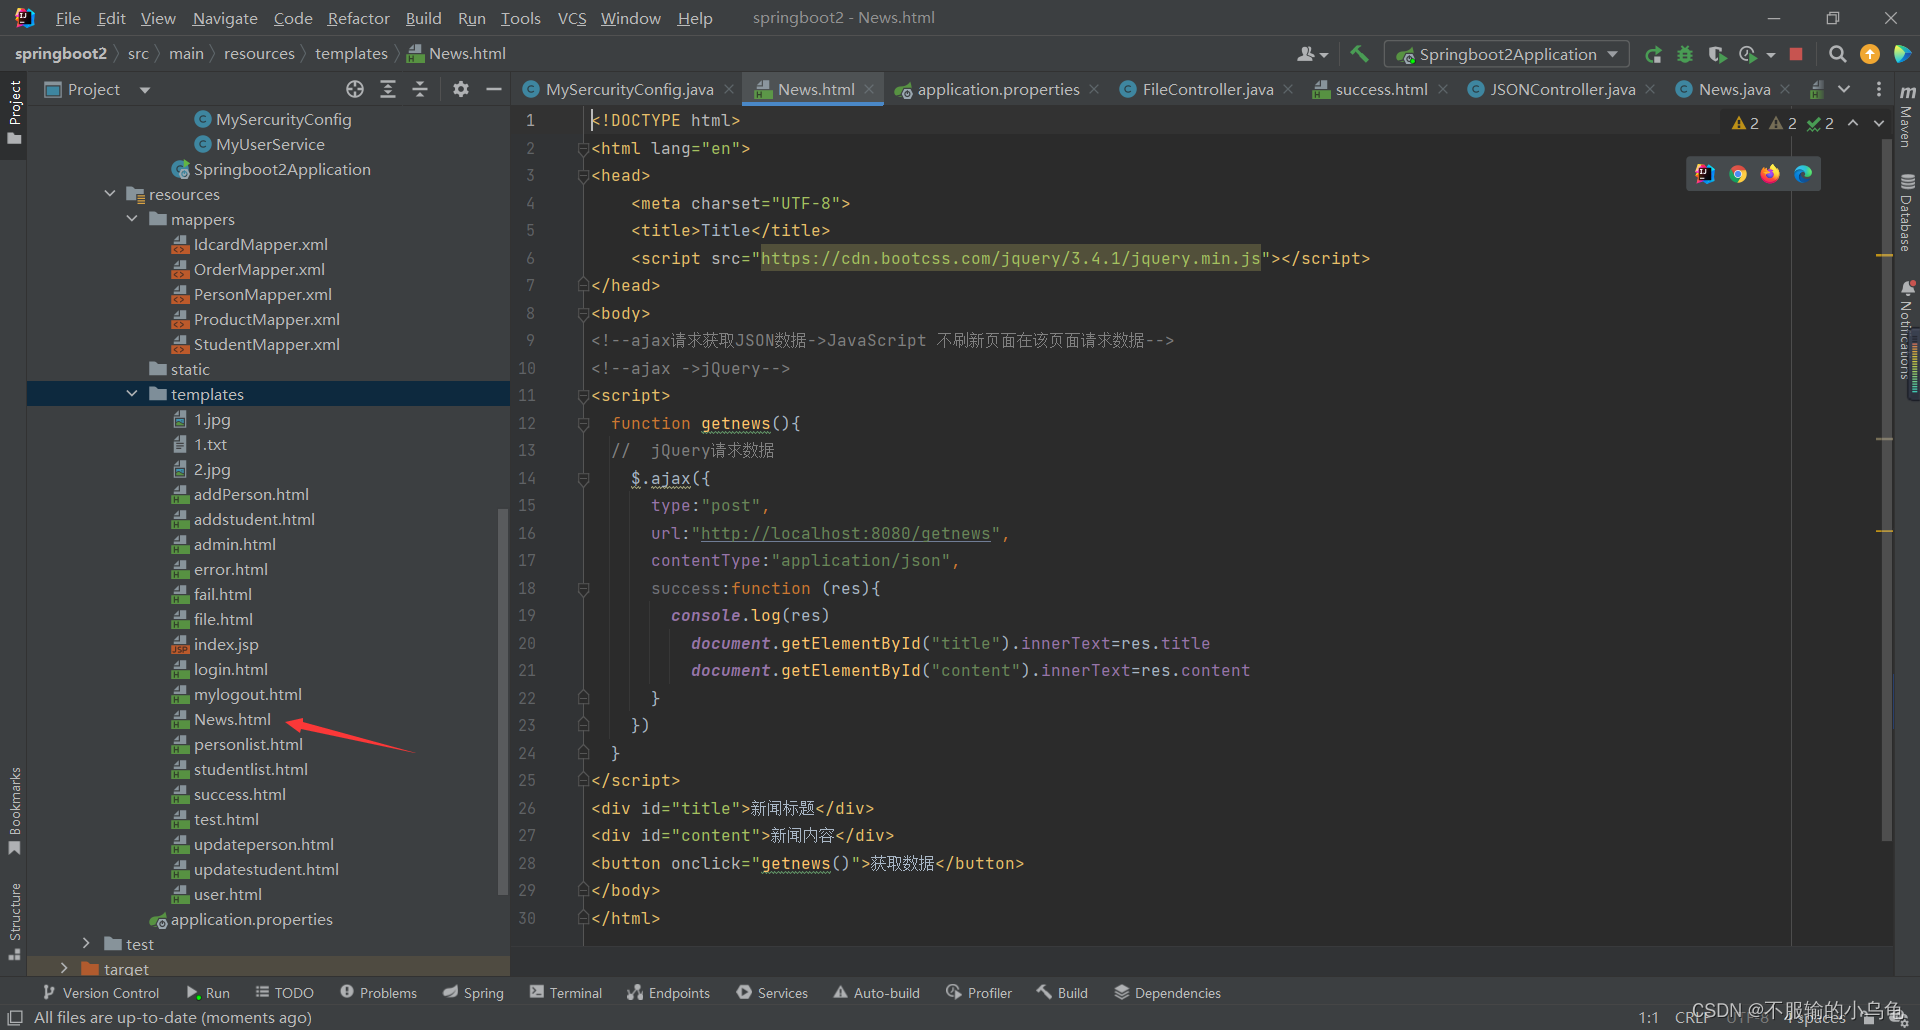Click cursor position 1:1 in status bar
1920x1030 pixels.
[1649, 1017]
